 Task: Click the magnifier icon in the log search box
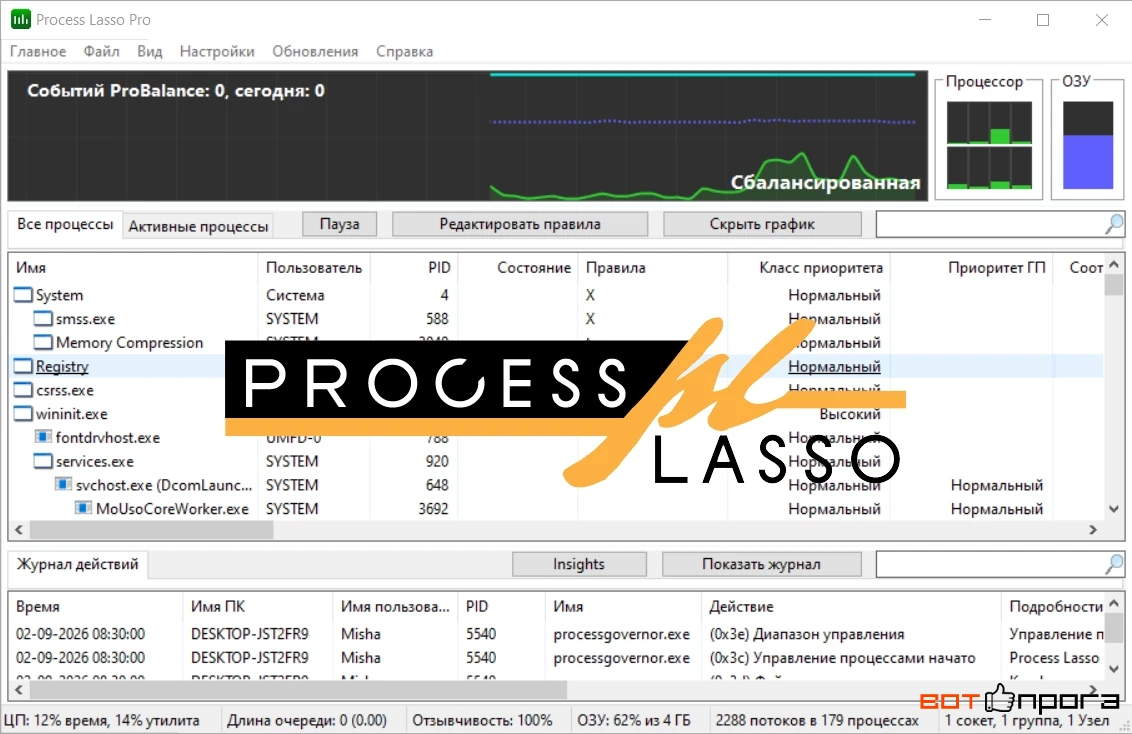click(x=1114, y=564)
